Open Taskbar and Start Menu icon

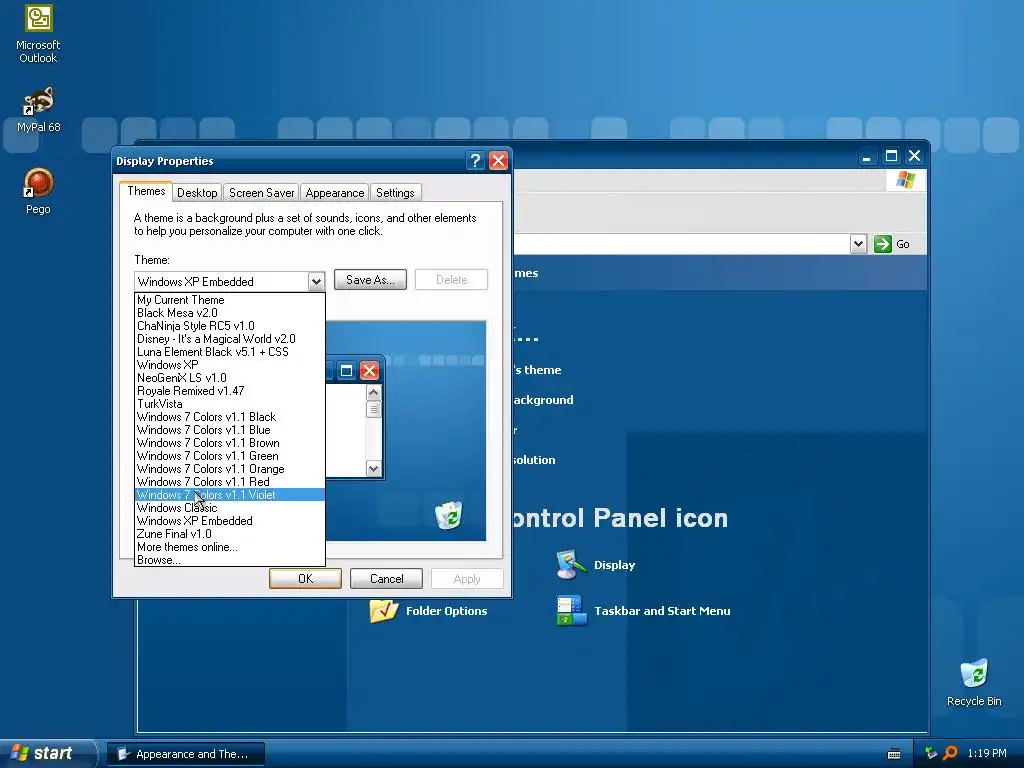tap(571, 611)
